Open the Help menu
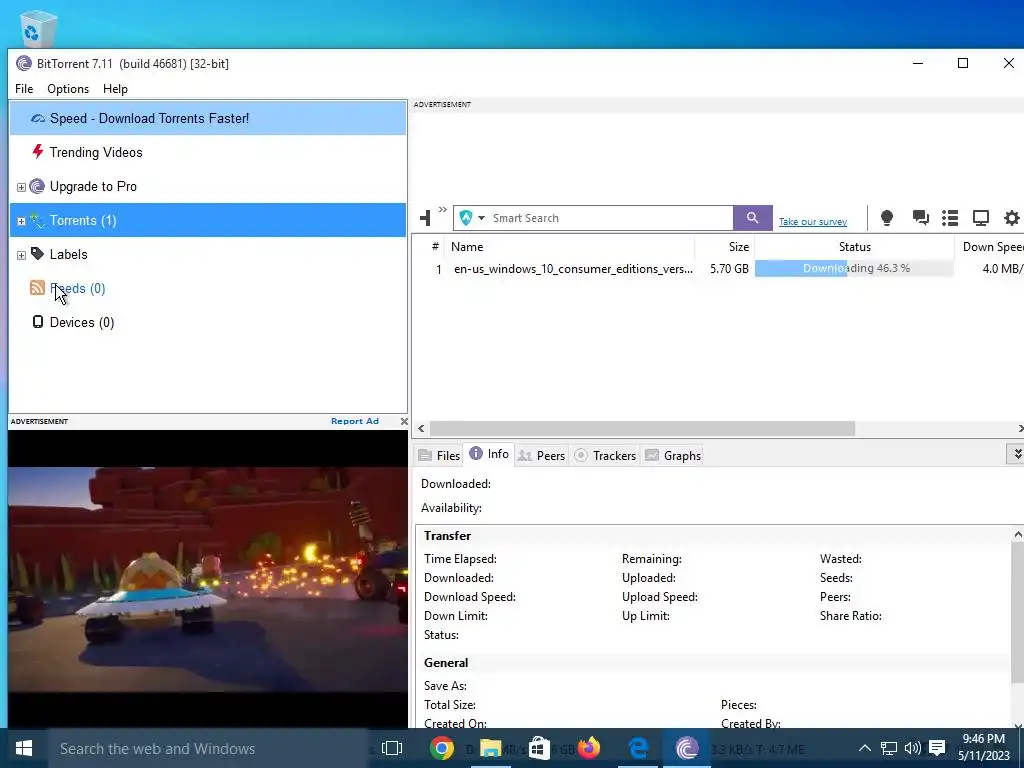This screenshot has width=1024, height=768. pyautogui.click(x=116, y=89)
